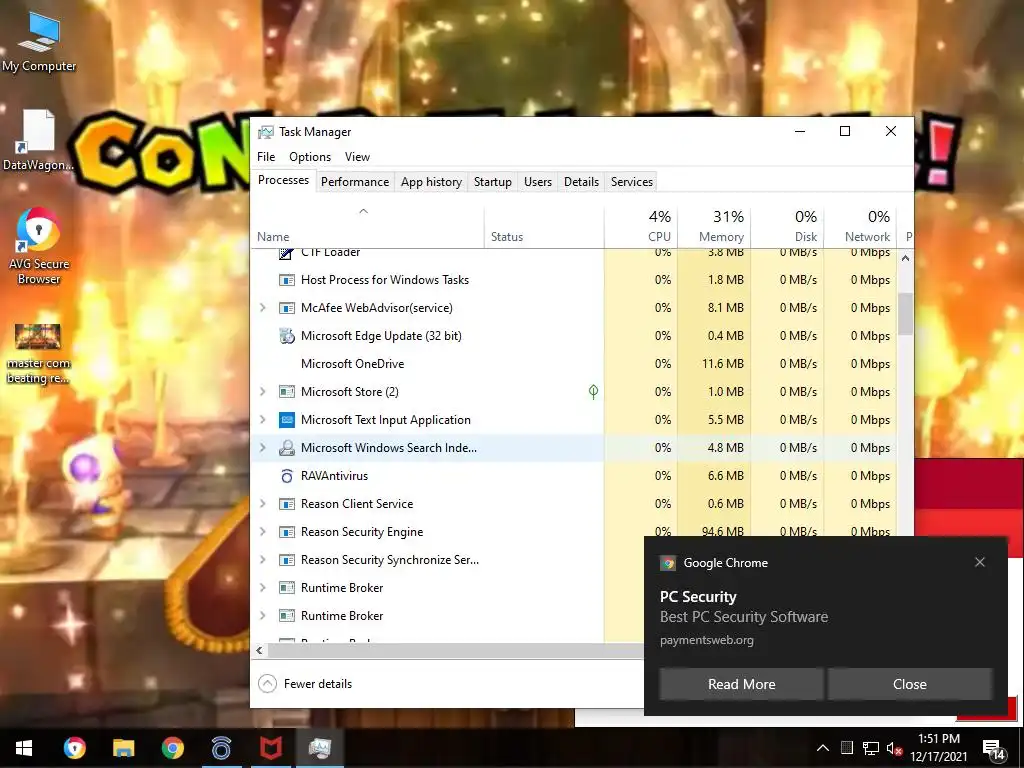Click the green leaf status icon on the Microsoft Store row
Image resolution: width=1024 pixels, height=768 pixels.
pyautogui.click(x=593, y=392)
